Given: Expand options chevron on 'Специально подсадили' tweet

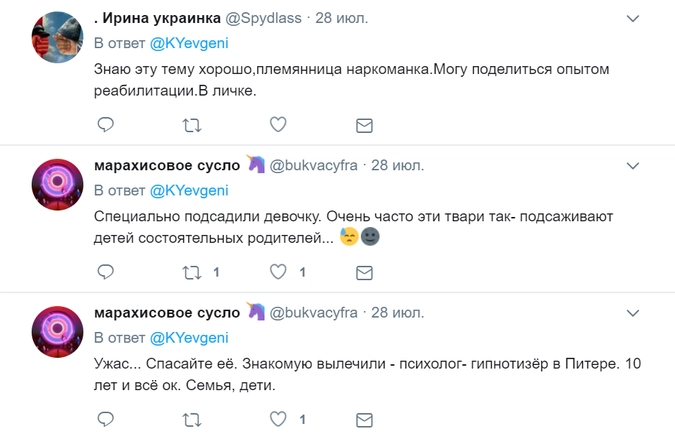Looking at the screenshot, I should 632,164.
